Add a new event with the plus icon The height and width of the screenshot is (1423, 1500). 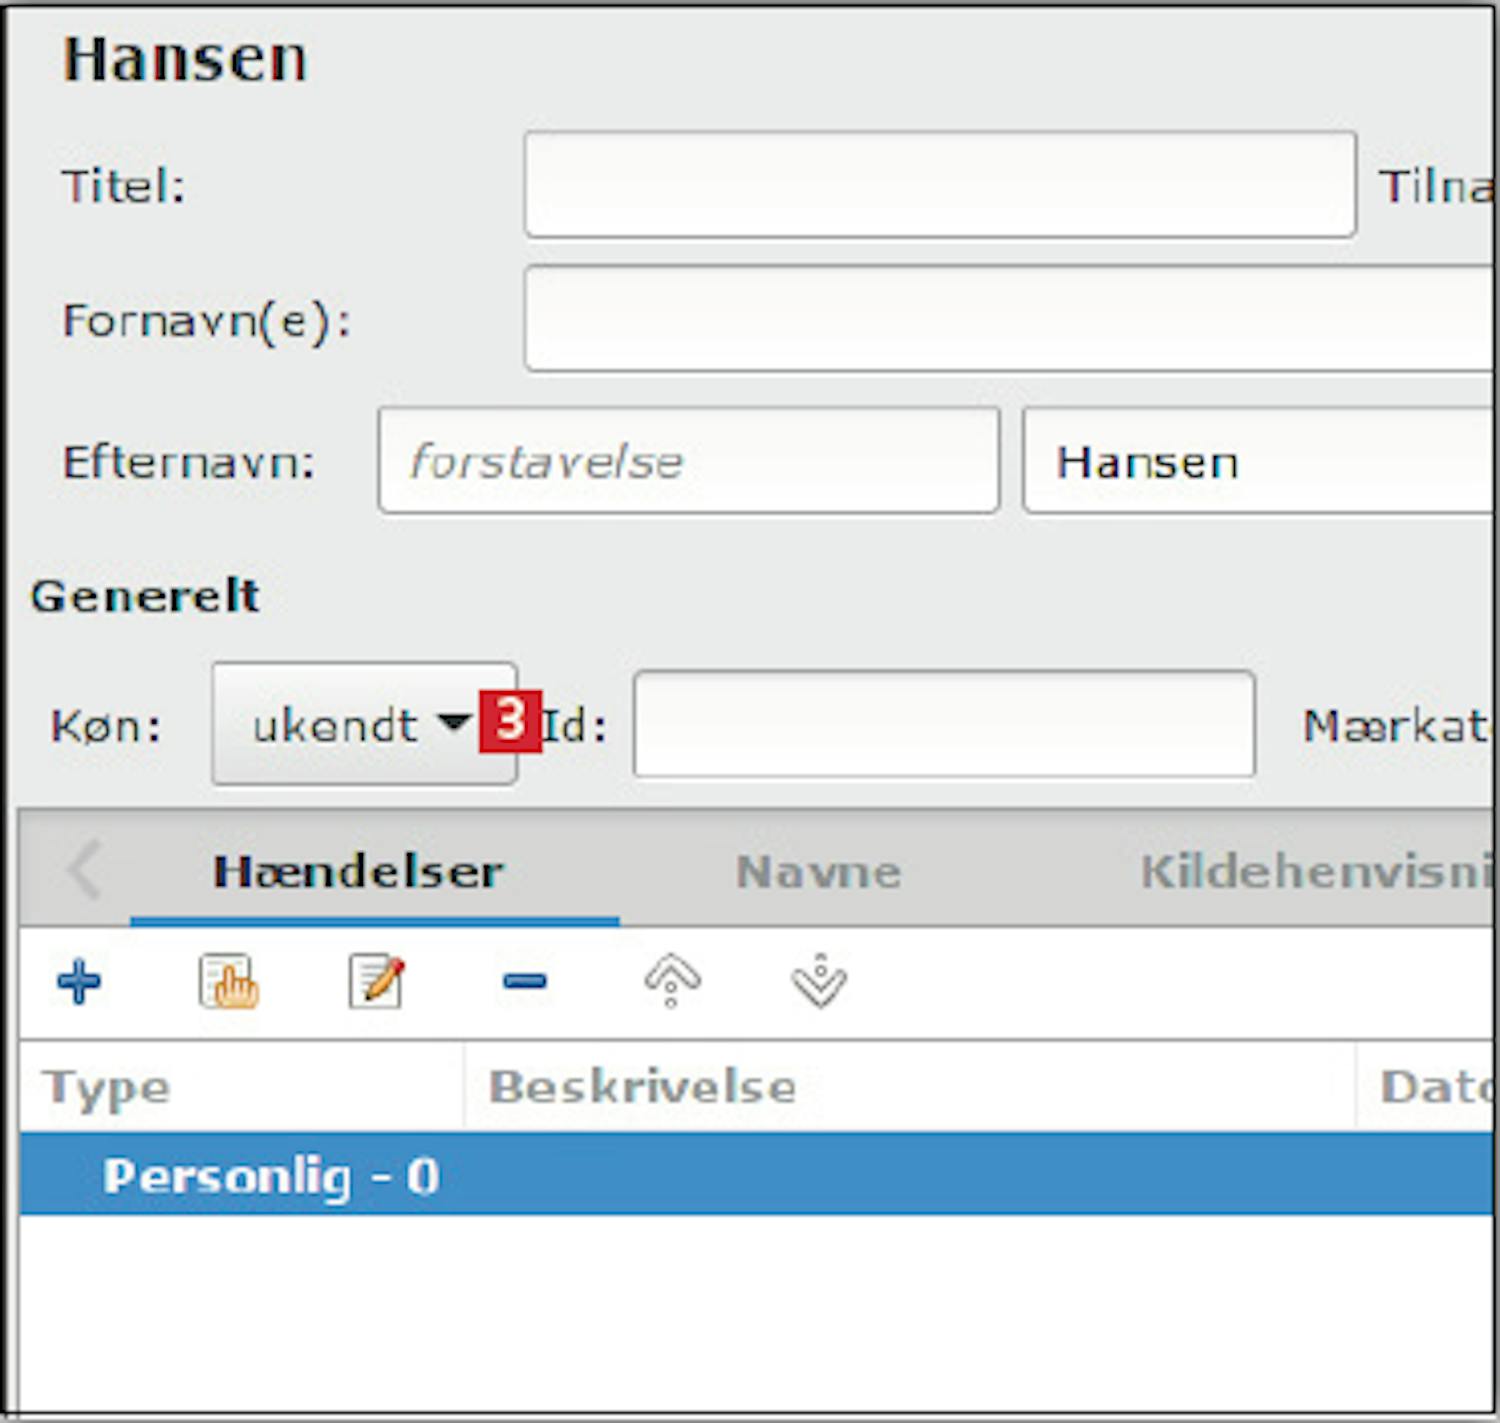(79, 982)
